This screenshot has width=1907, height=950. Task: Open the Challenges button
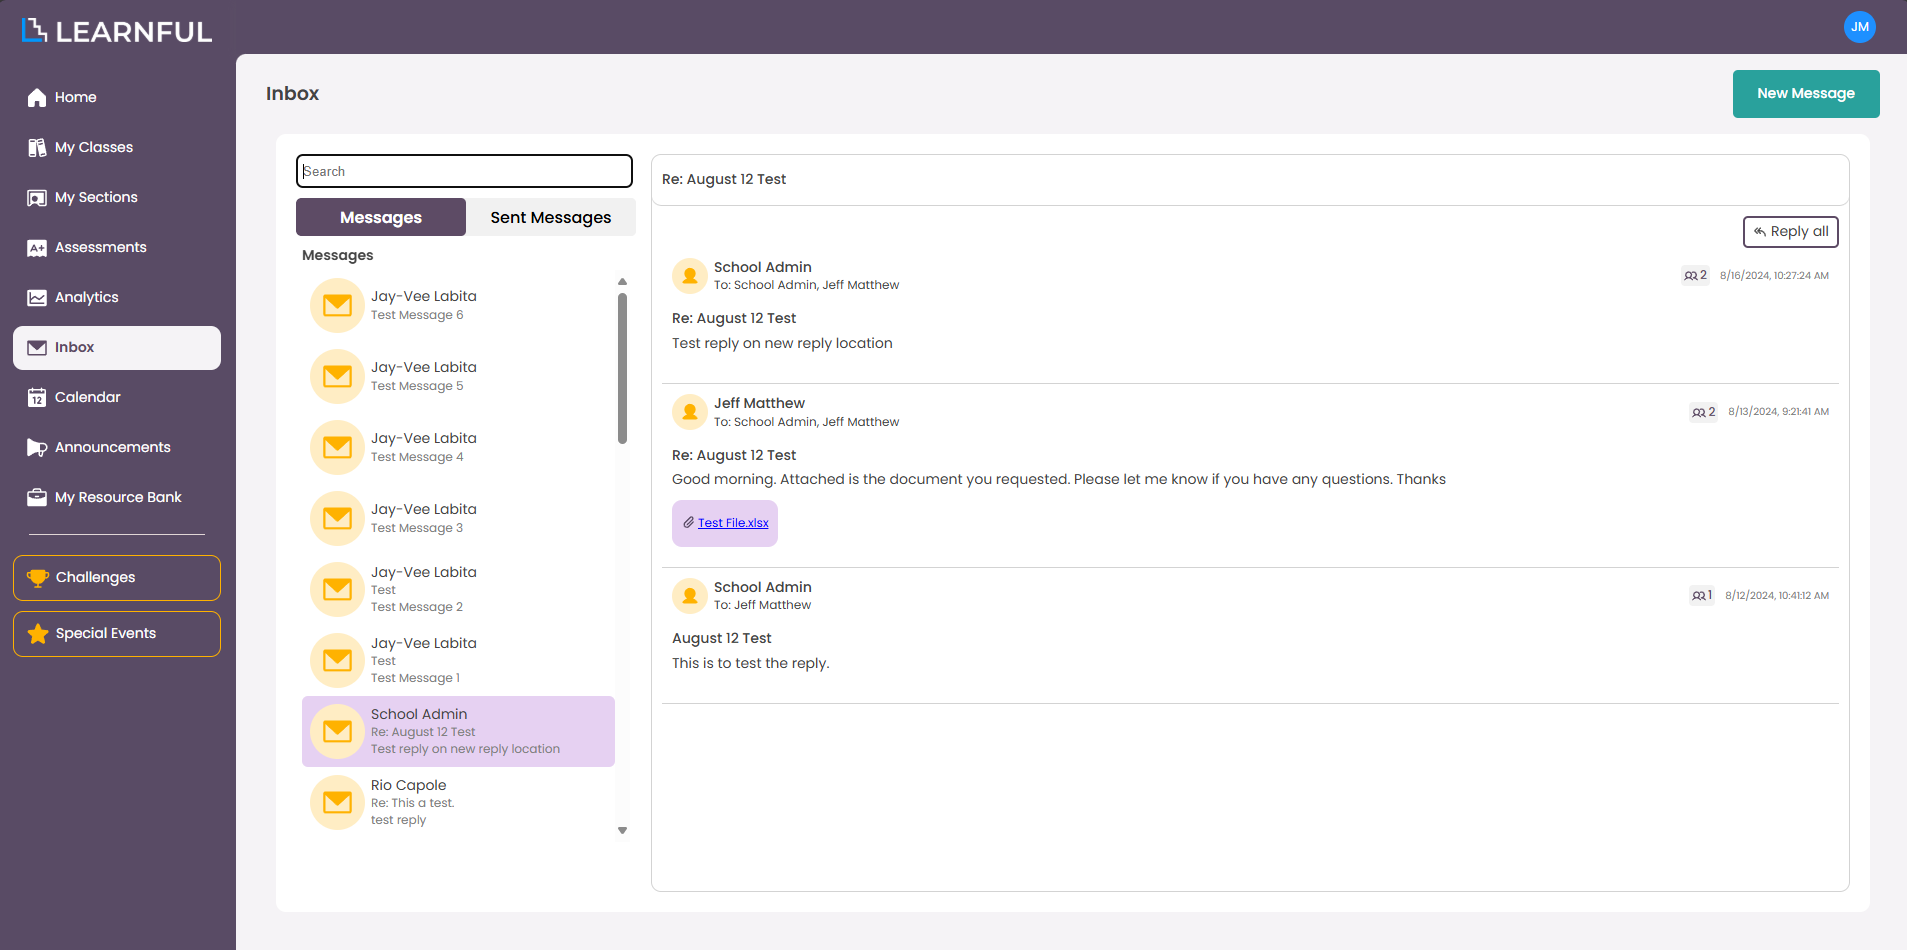(117, 578)
